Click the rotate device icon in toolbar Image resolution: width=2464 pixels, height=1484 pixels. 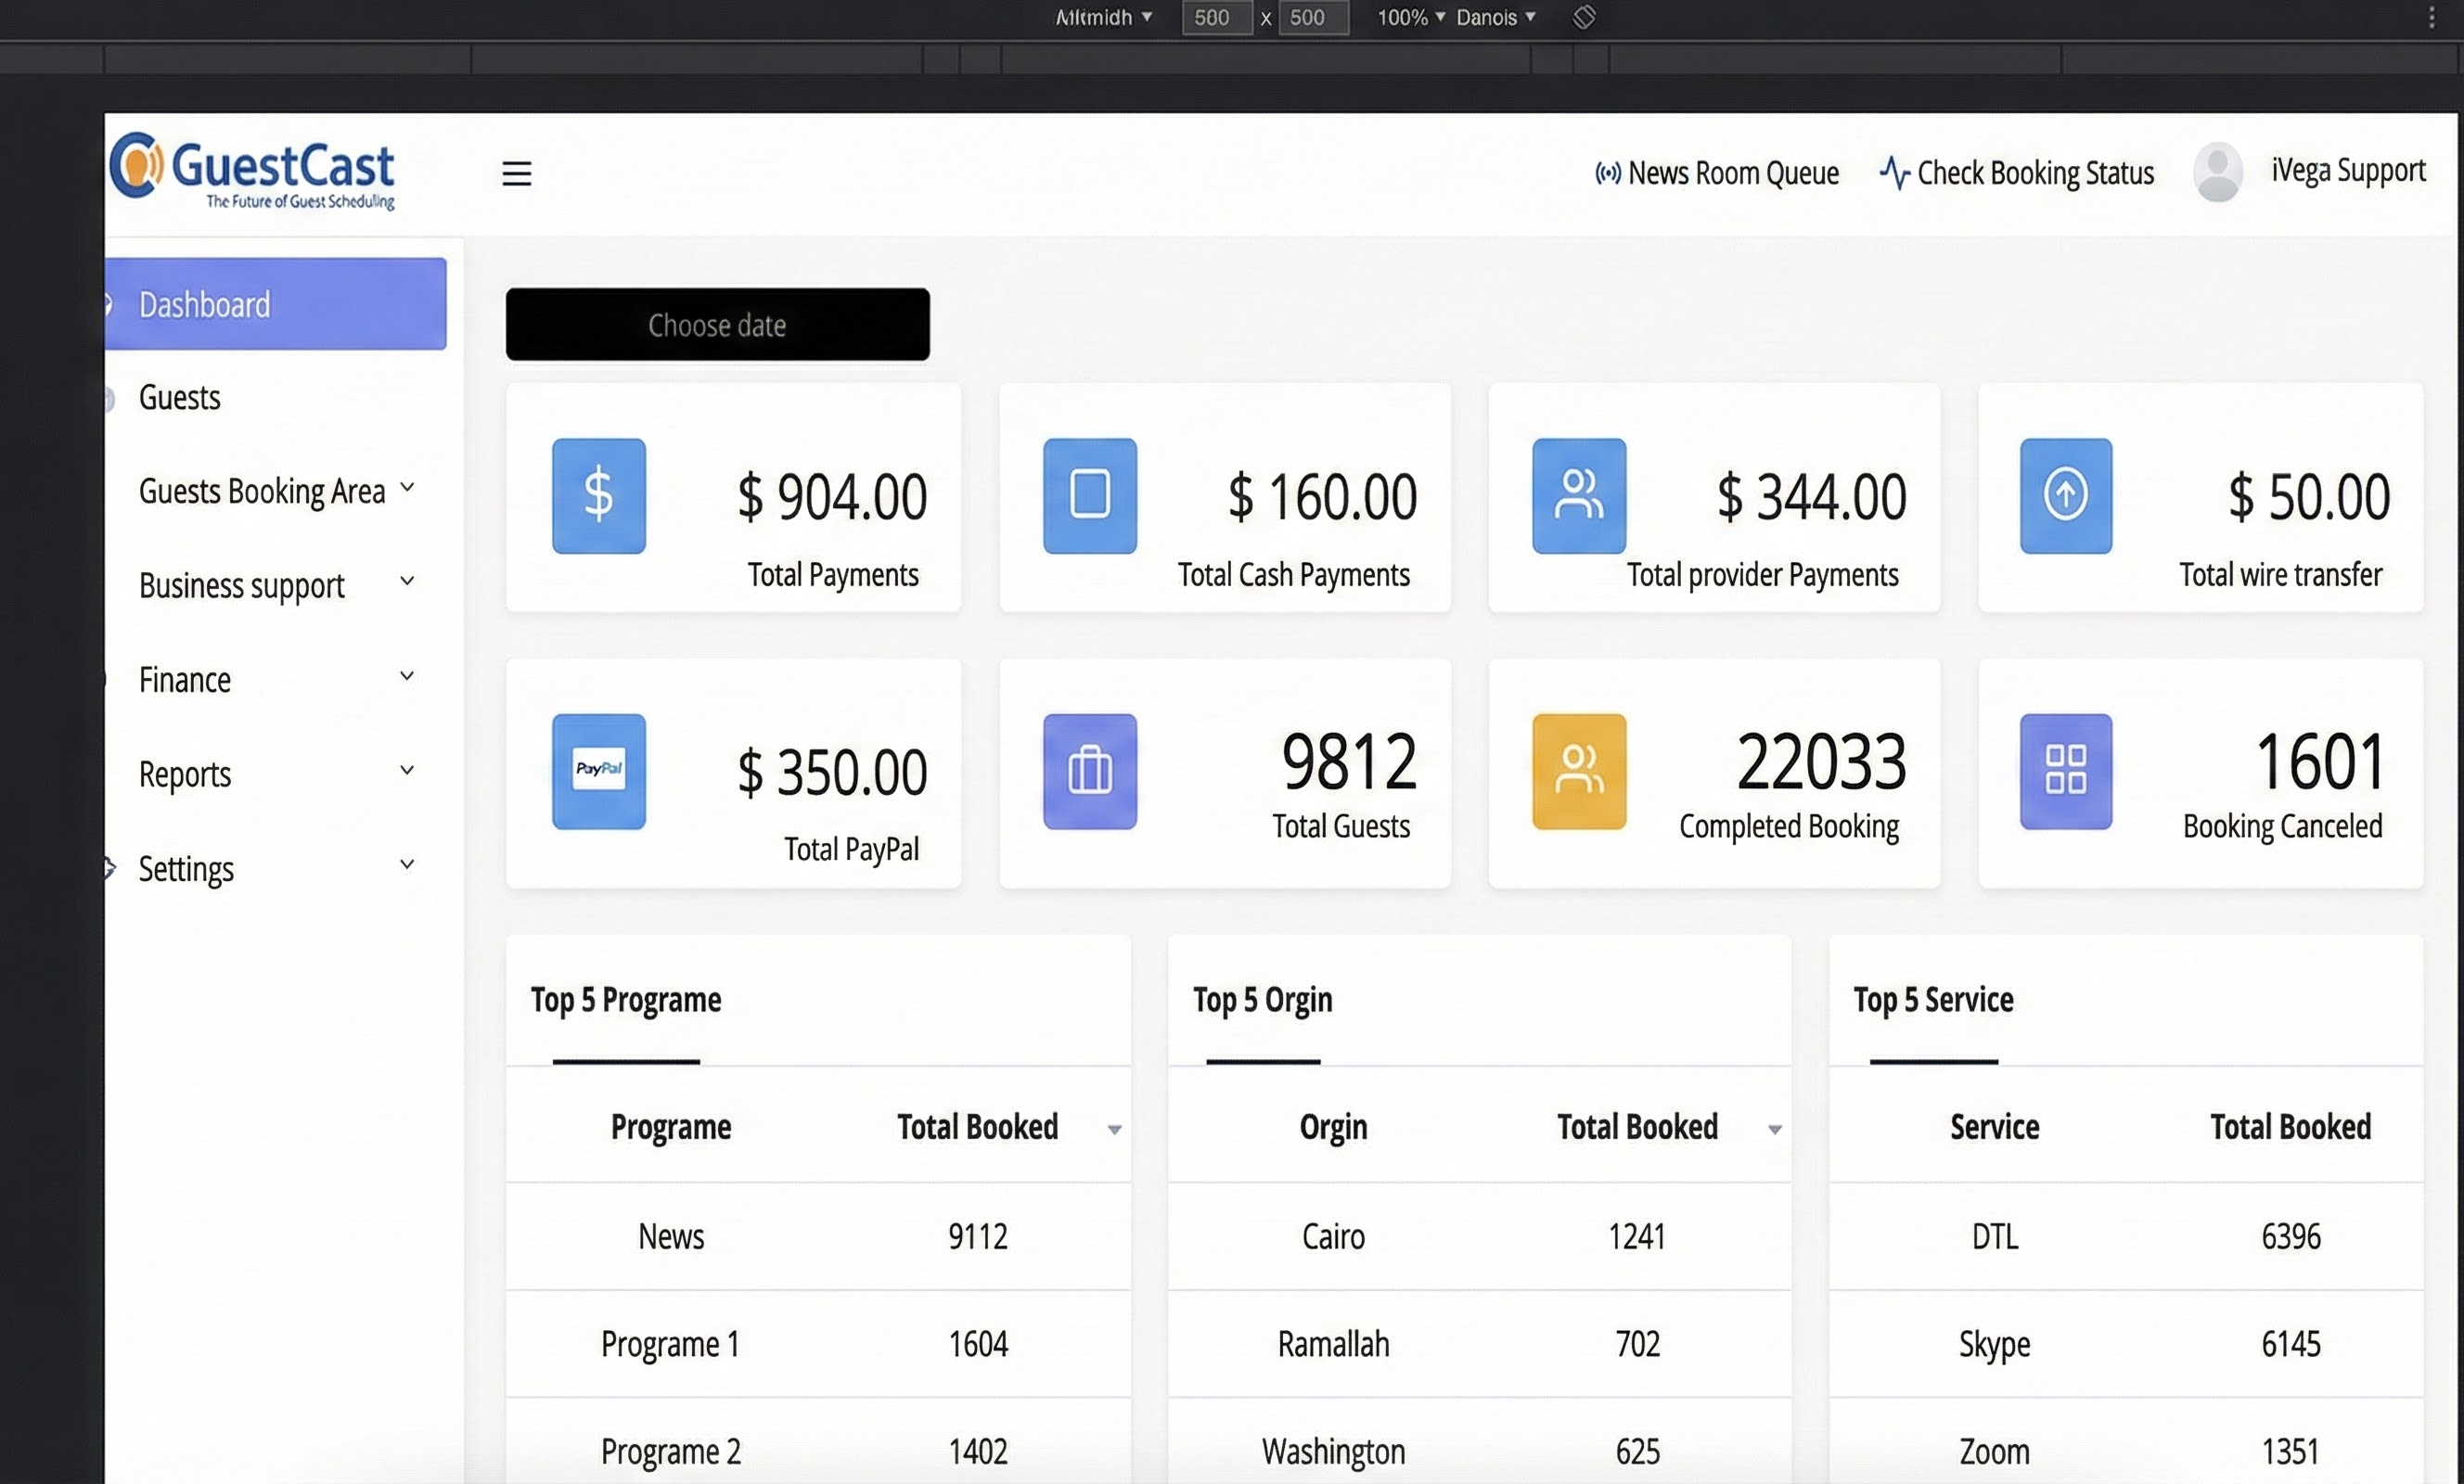coord(1584,17)
